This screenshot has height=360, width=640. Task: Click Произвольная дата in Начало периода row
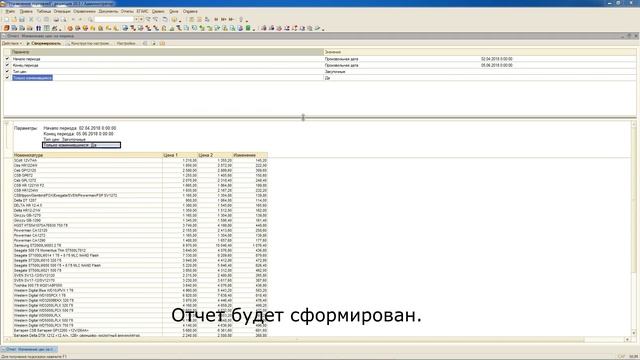tap(341, 59)
